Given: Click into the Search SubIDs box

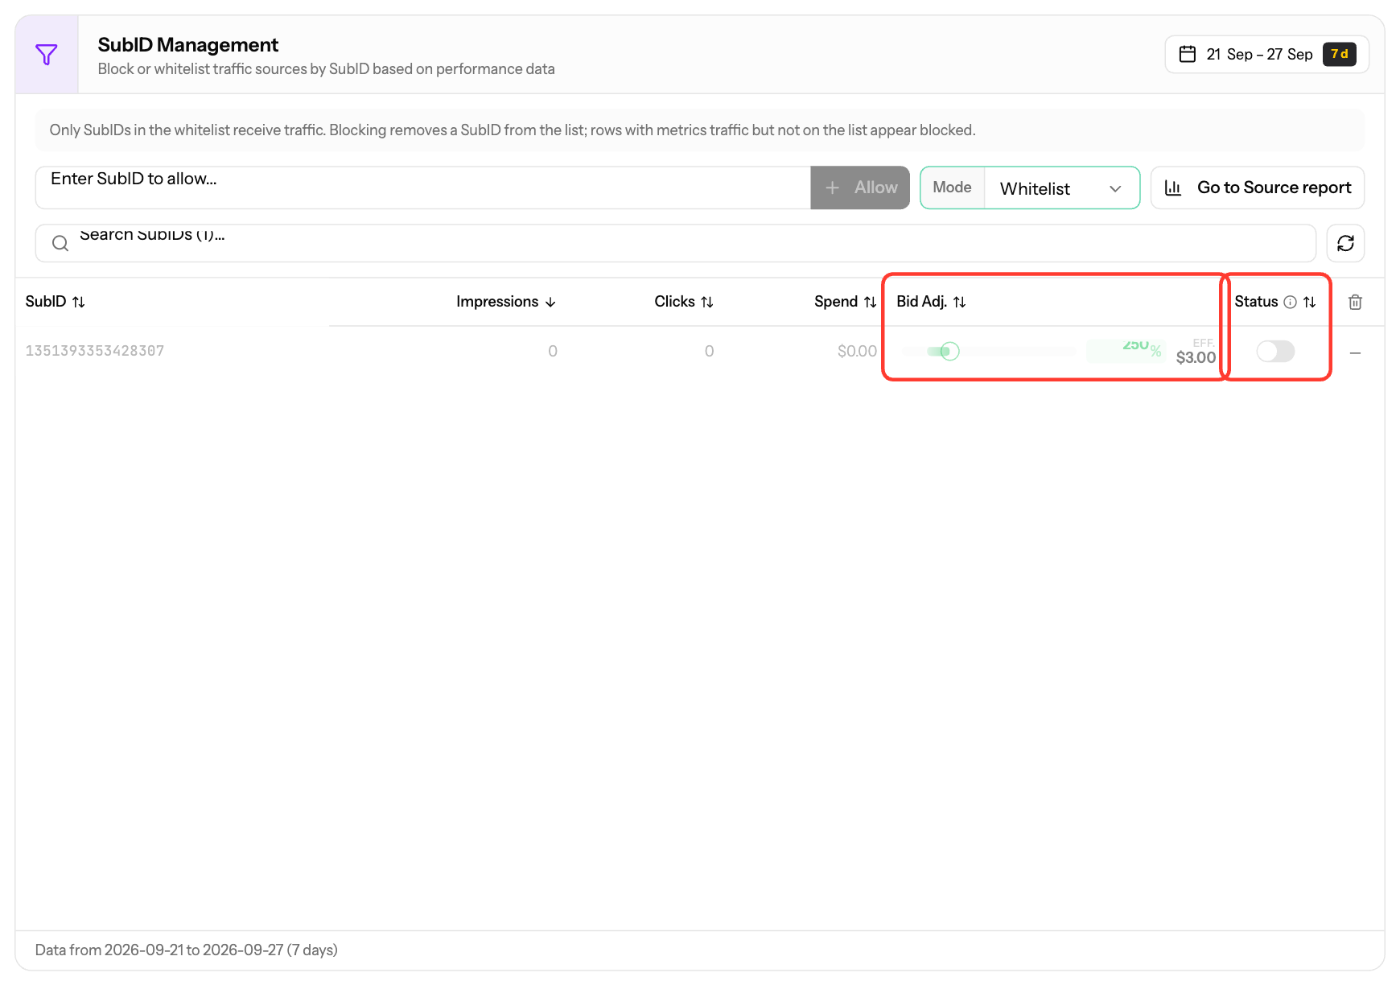Looking at the screenshot, I should tap(675, 243).
